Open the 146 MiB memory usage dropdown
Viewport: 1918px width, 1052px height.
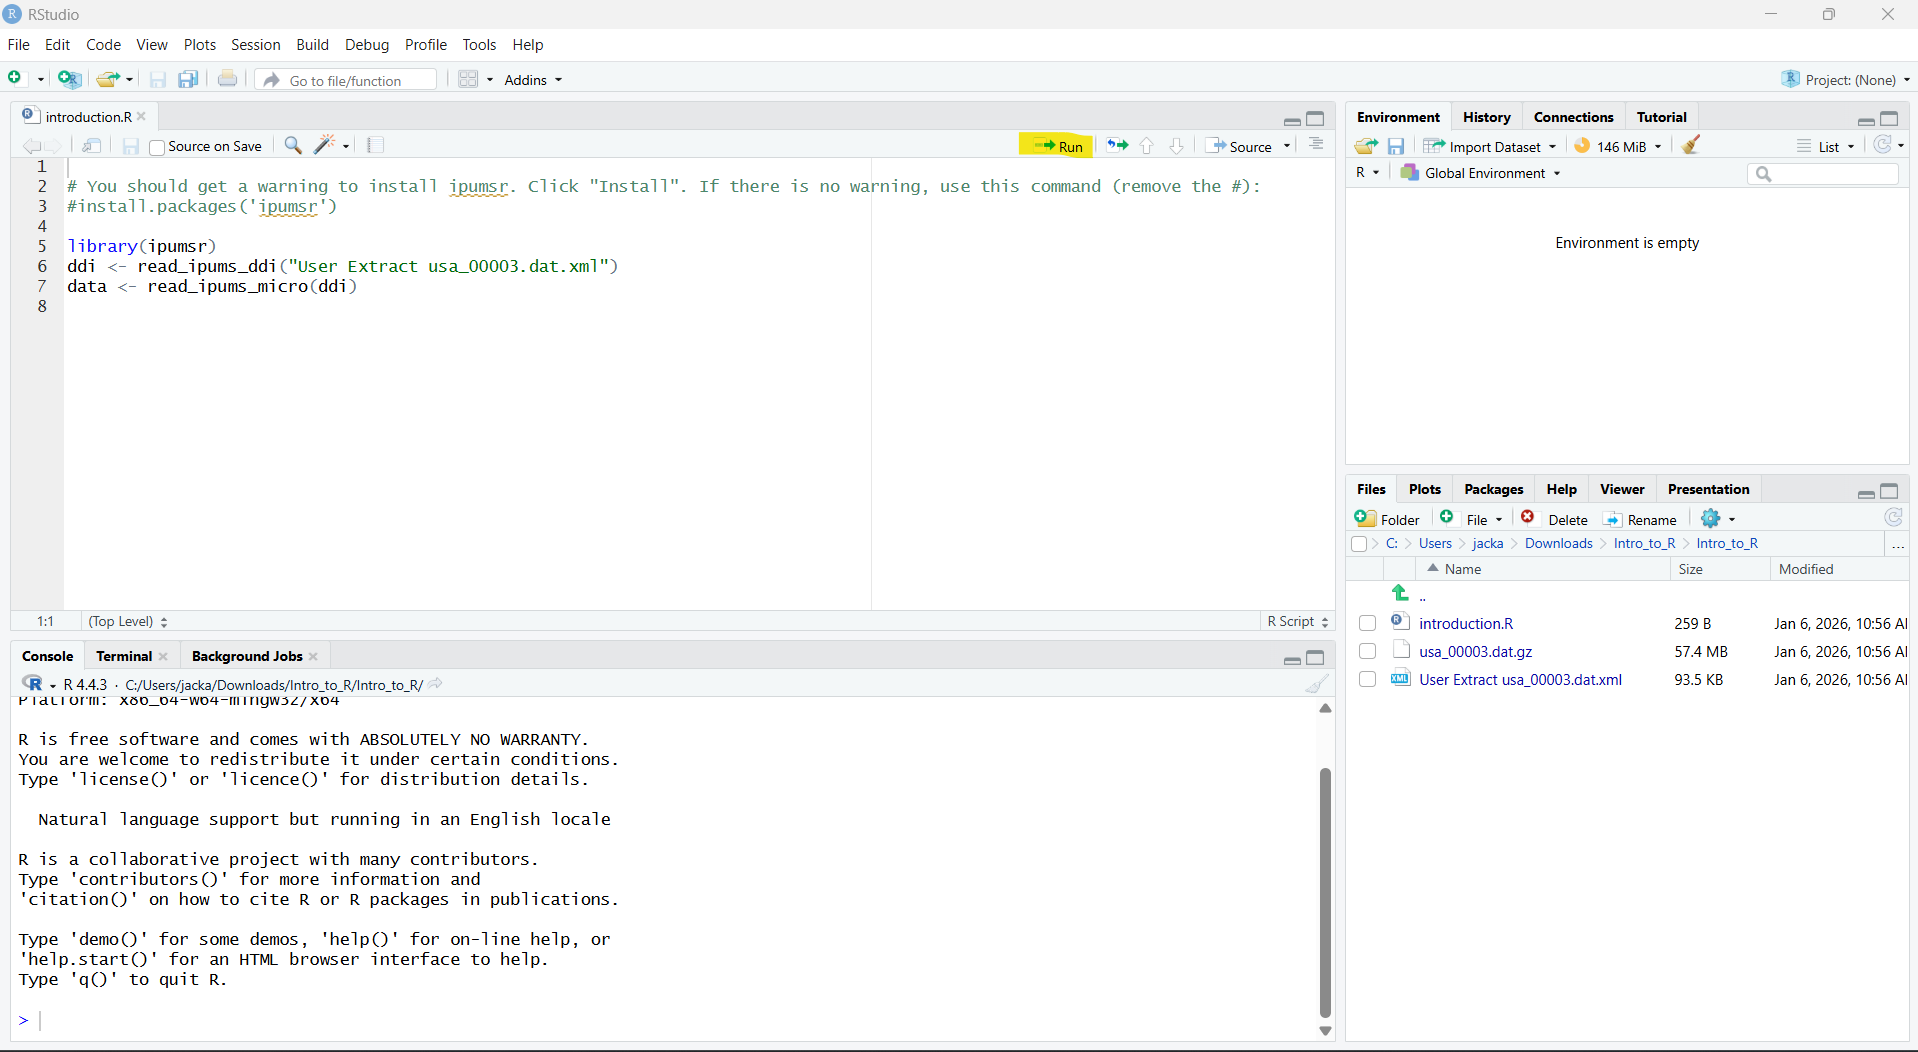coord(1618,146)
